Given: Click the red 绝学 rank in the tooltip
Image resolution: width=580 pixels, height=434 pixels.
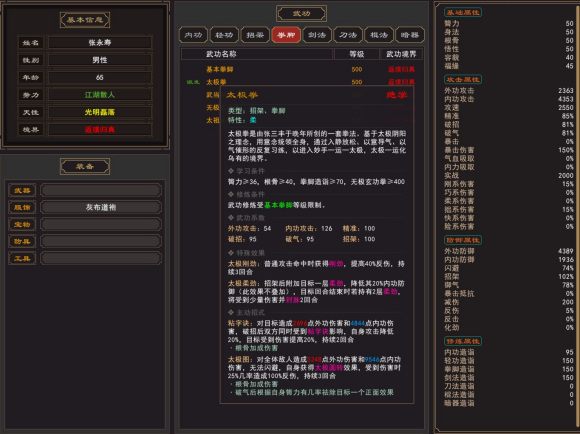Looking at the screenshot, I should (396, 95).
